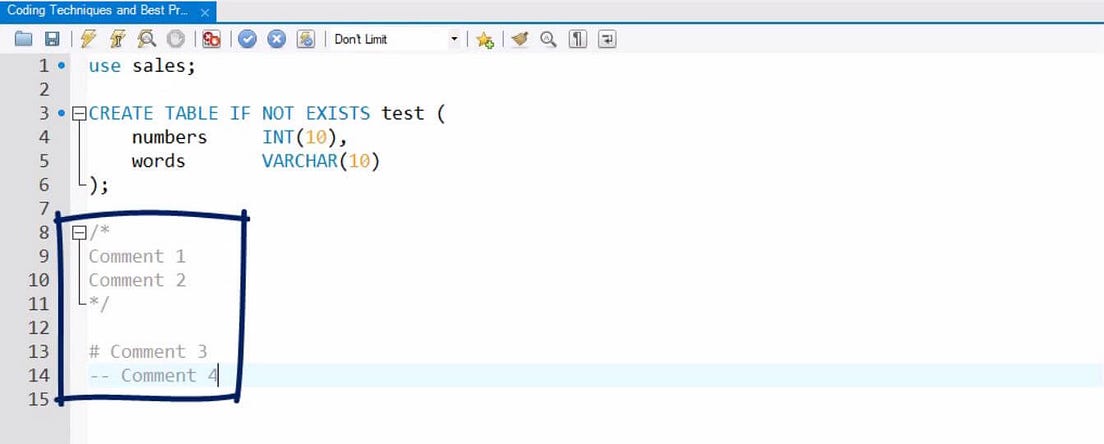
Task: Collapse the comment block on line 8
Action: 80,232
